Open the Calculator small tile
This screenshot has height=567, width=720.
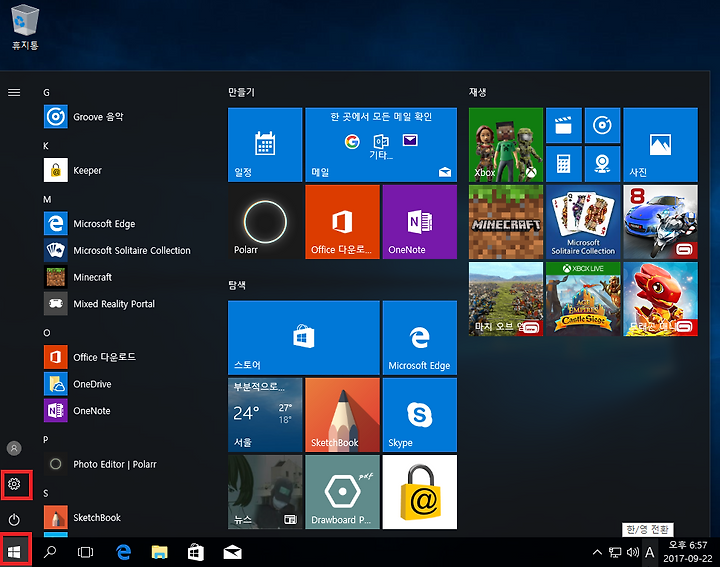click(563, 164)
